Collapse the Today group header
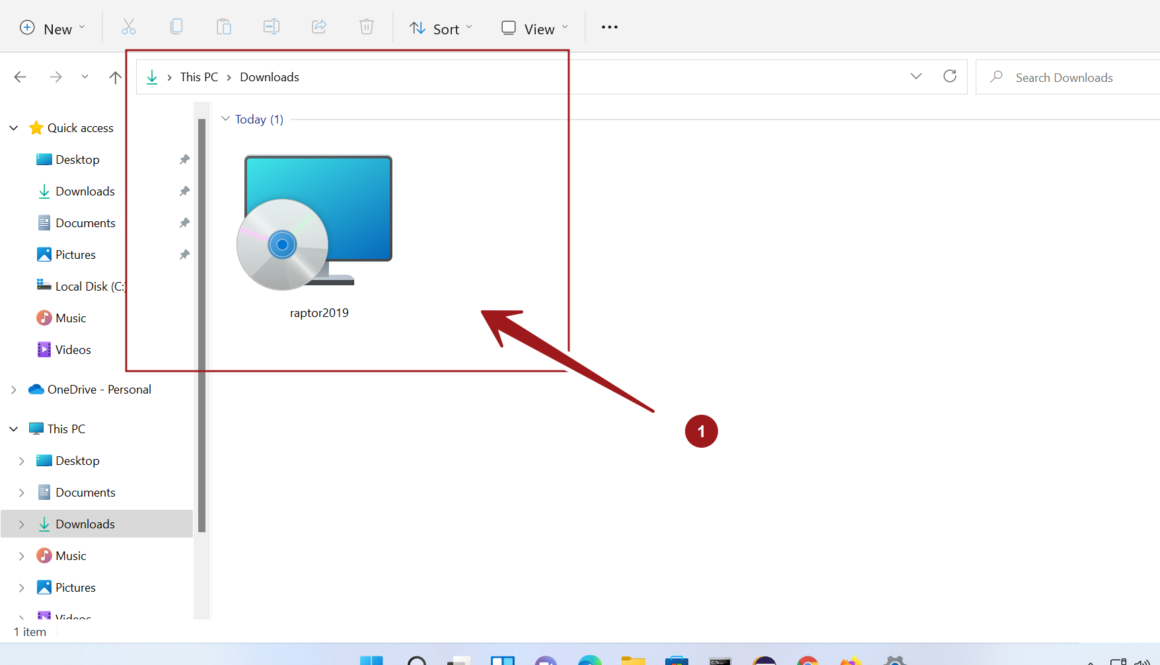 (226, 119)
